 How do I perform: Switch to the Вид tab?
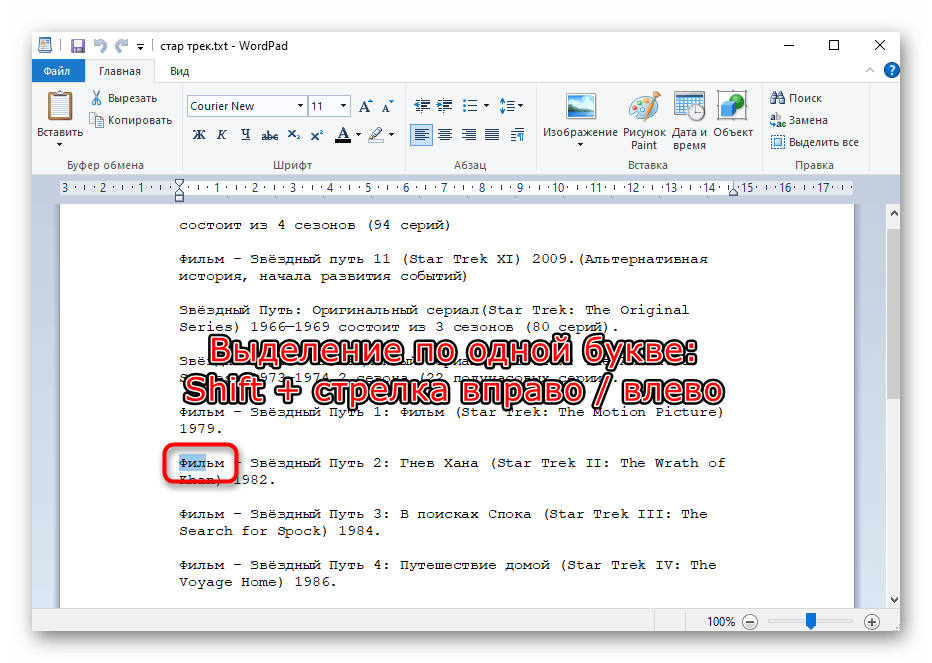coord(179,71)
